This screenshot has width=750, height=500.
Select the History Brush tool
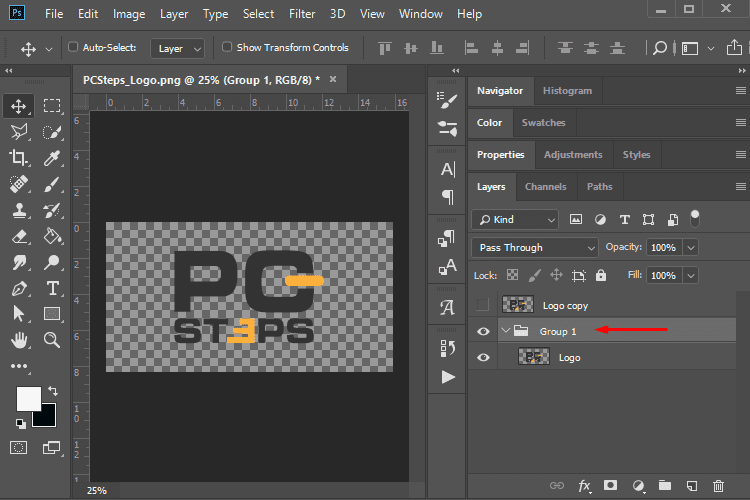[52, 210]
